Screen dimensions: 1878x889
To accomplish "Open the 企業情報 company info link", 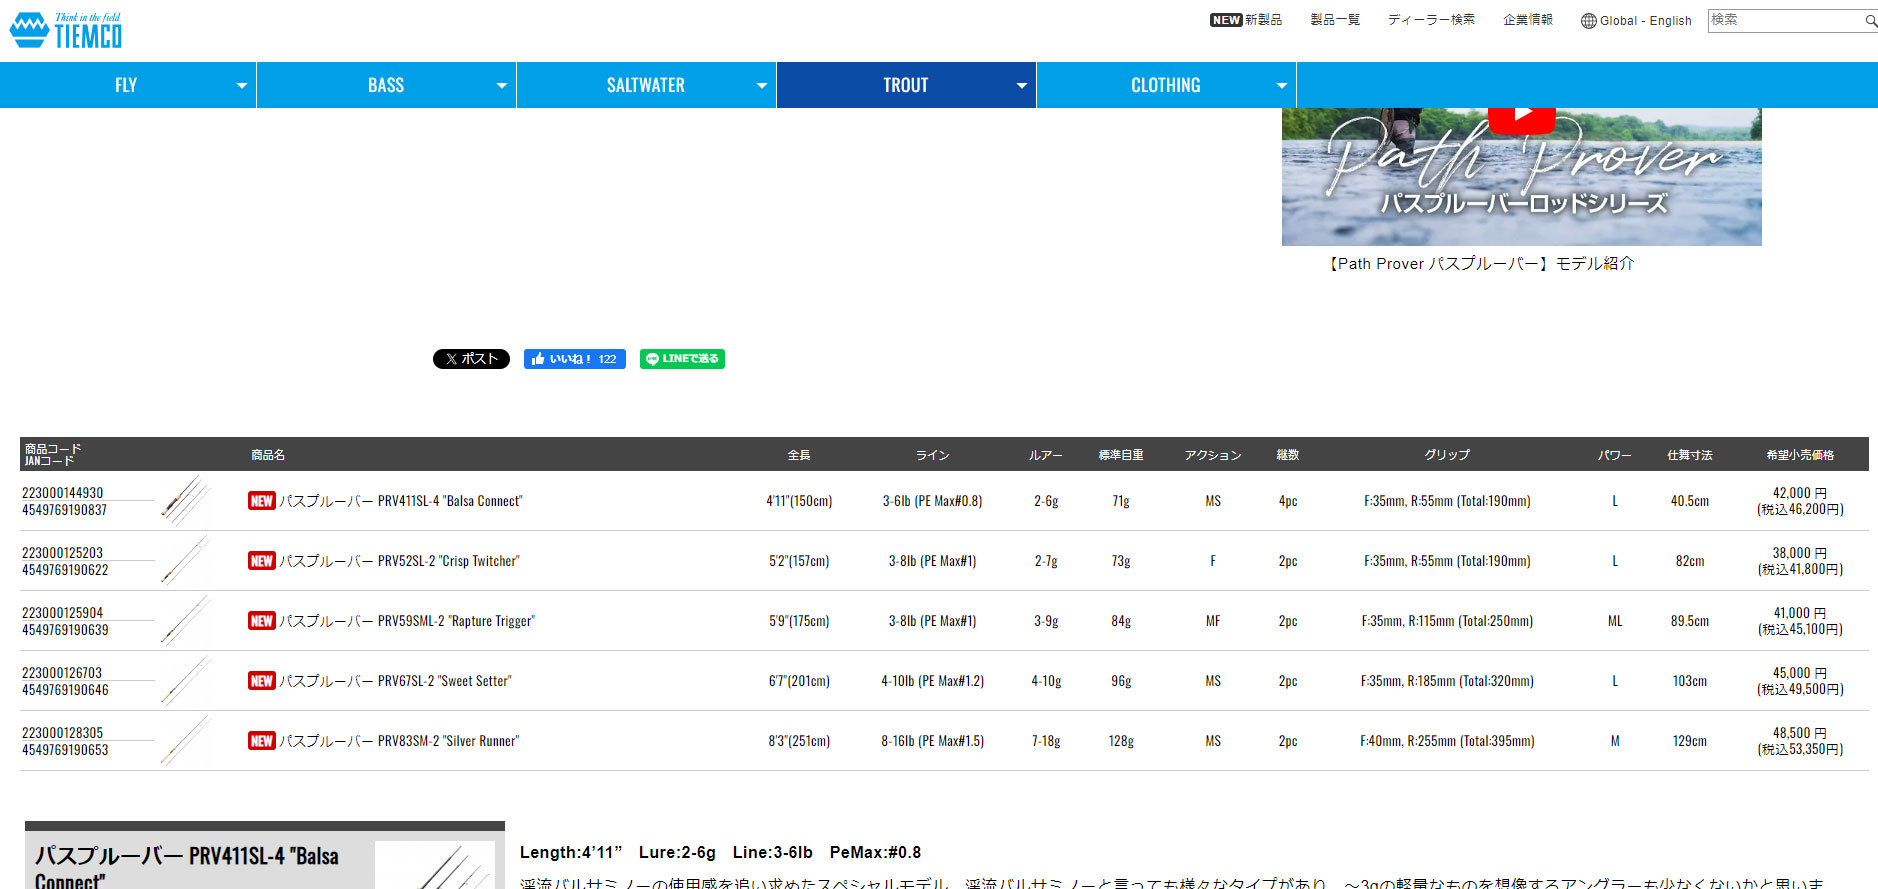I will (1527, 20).
